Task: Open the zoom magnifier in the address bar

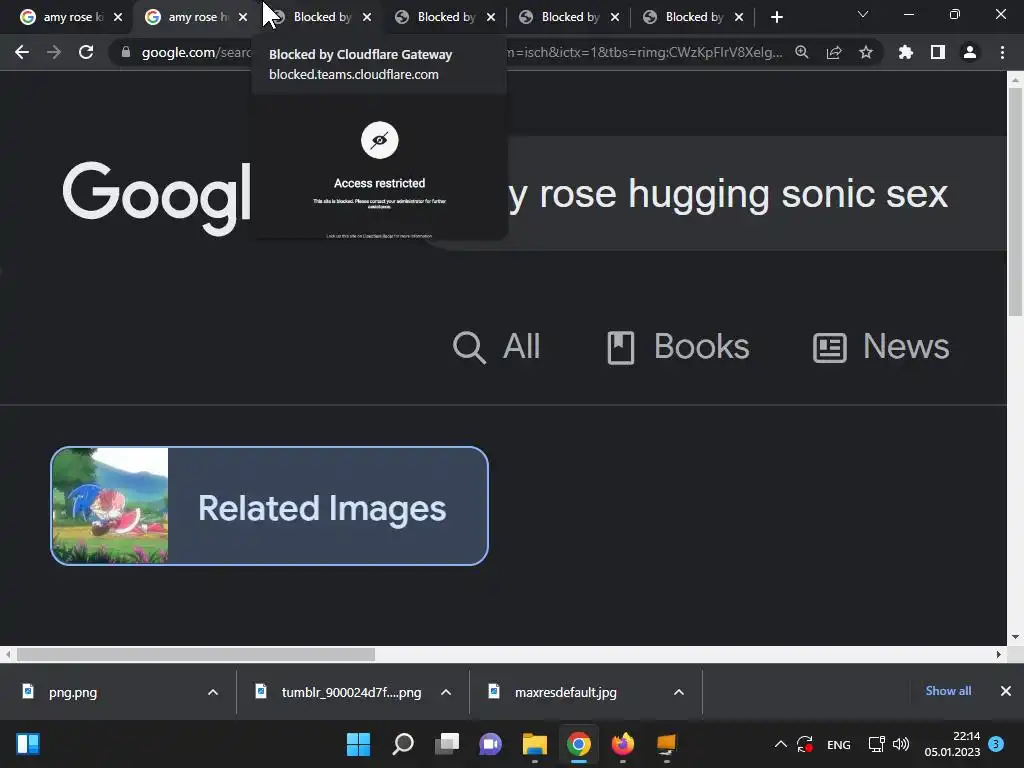Action: pyautogui.click(x=802, y=52)
